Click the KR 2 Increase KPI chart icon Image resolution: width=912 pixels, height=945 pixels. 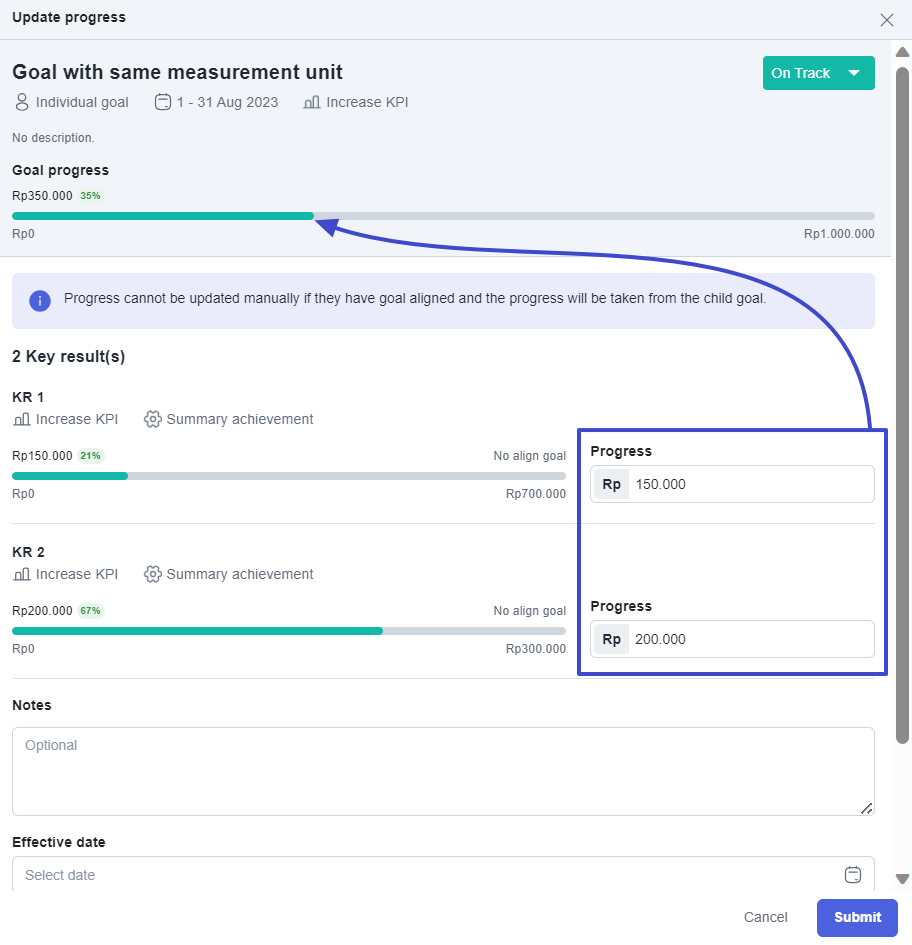[22, 574]
